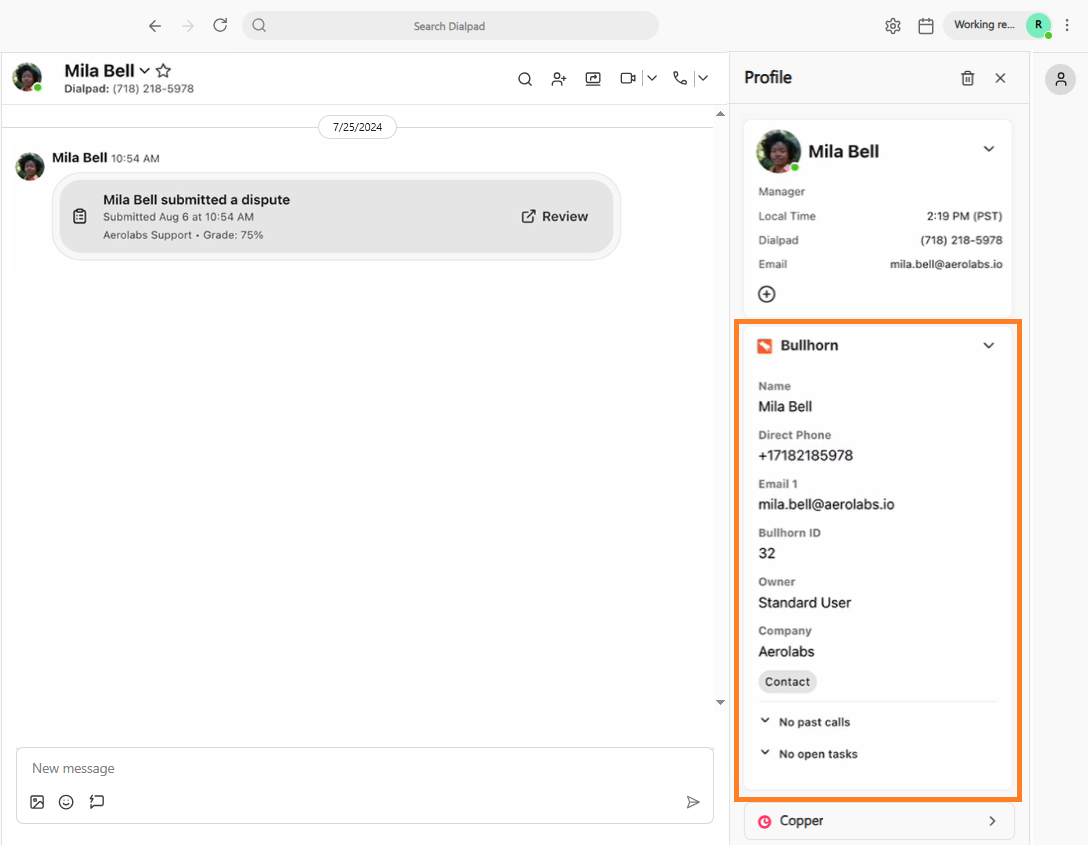The height and width of the screenshot is (845, 1088).
Task: Click Mila Bell header avatar
Action: click(27, 77)
